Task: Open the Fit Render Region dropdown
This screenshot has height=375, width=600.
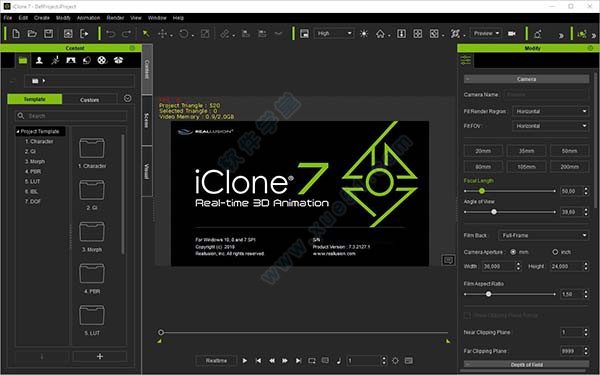Action: point(550,111)
